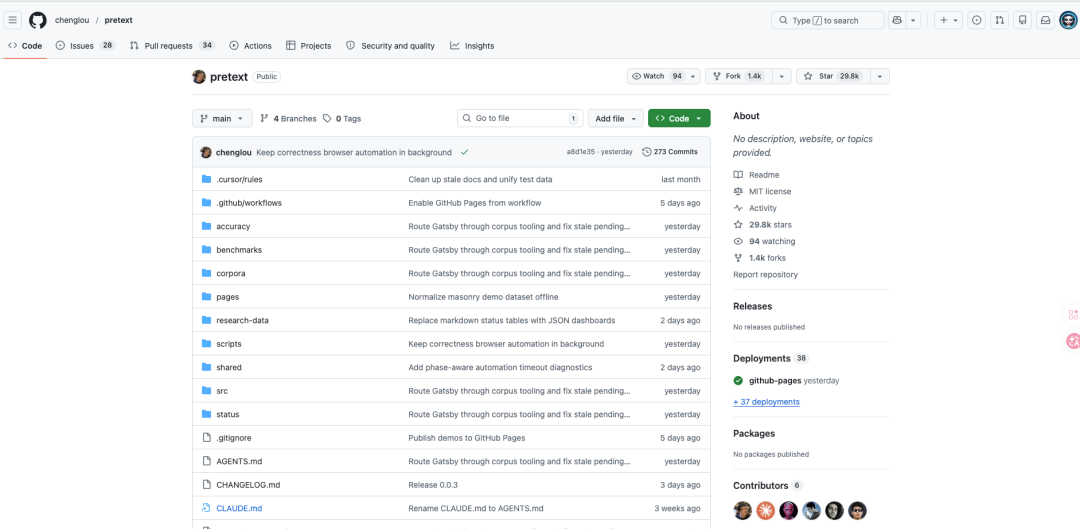Image resolution: width=1080 pixels, height=529 pixels.
Task: Open commit Publish demos to GitHub Pages
Action: [466, 437]
